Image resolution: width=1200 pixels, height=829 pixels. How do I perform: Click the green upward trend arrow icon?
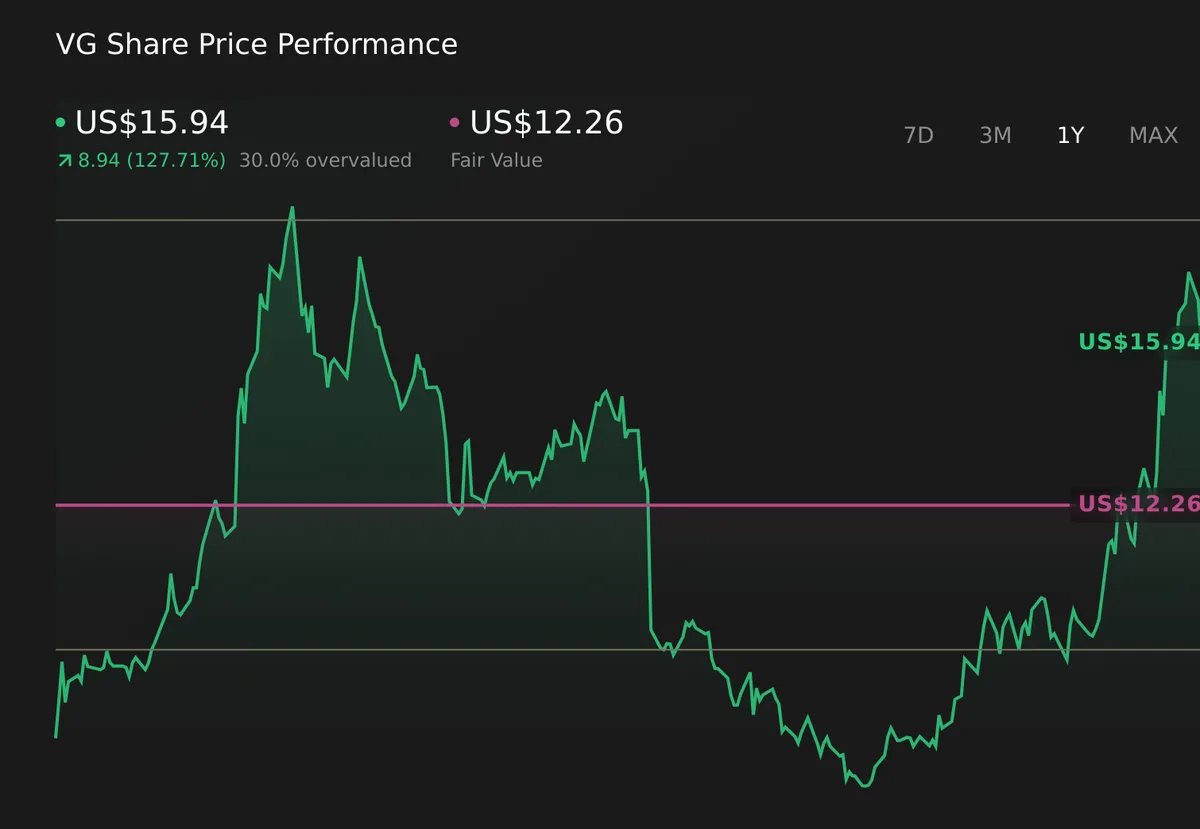(63, 159)
